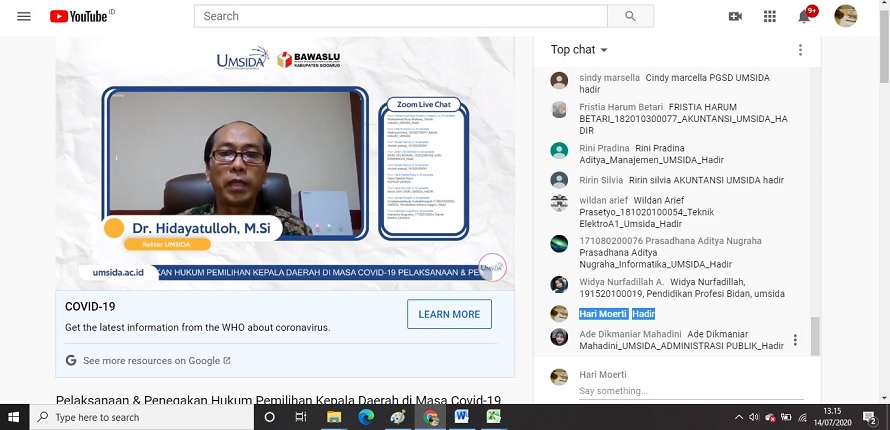
Task: Click the Say something chat input
Action: (680, 391)
